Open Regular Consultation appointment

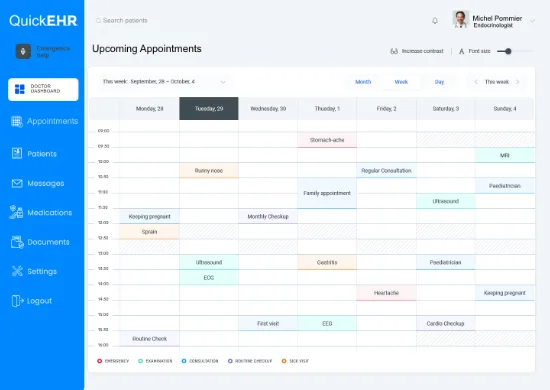(386, 170)
